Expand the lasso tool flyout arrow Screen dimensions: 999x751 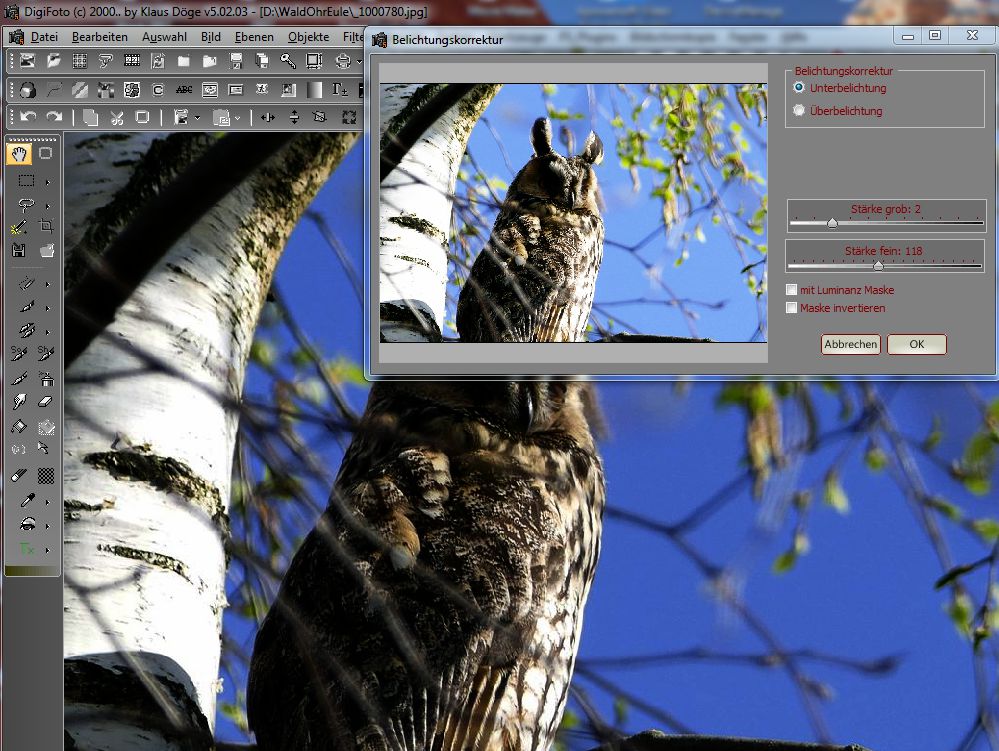[x=46, y=205]
